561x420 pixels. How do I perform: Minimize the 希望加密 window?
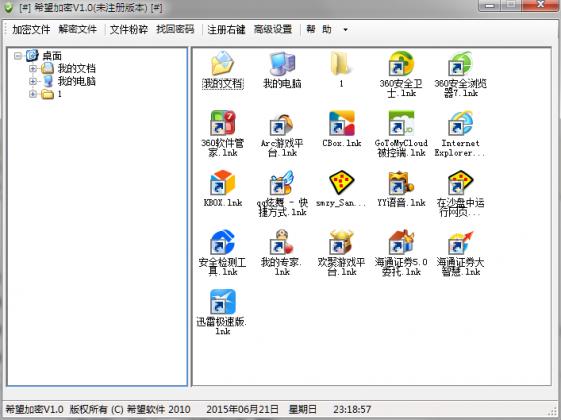490,5
